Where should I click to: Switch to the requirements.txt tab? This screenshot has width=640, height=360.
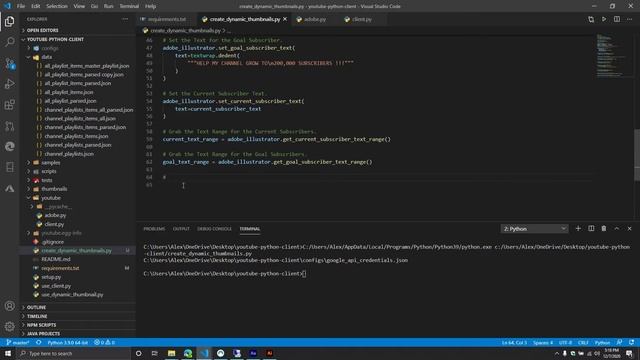click(x=167, y=19)
